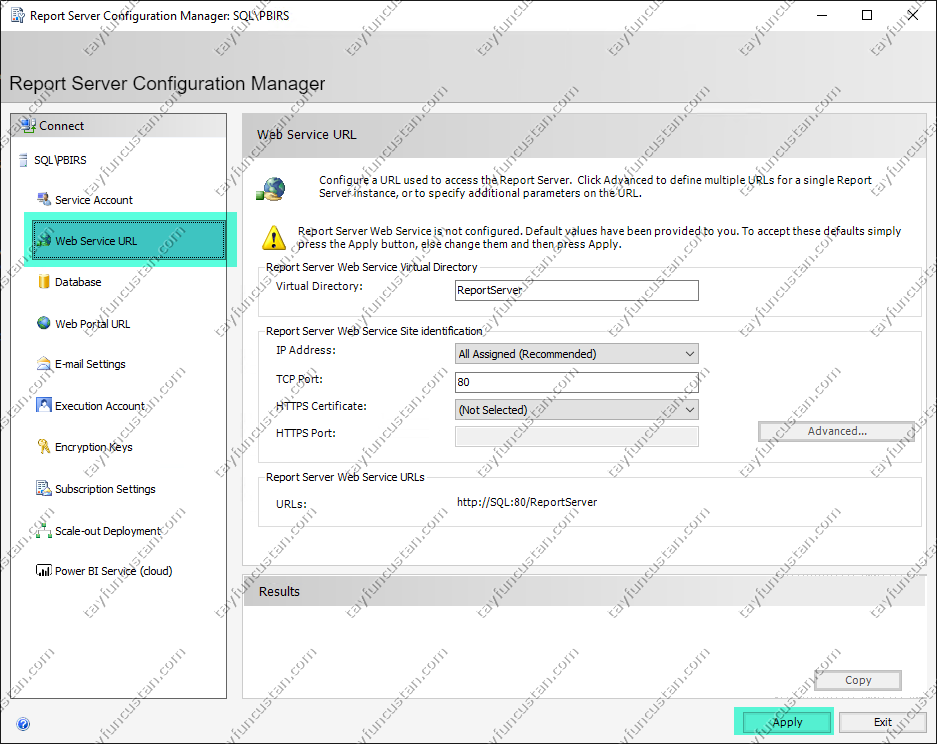Open Encryption Keys page
The height and width of the screenshot is (744, 937).
pyautogui.click(x=94, y=447)
